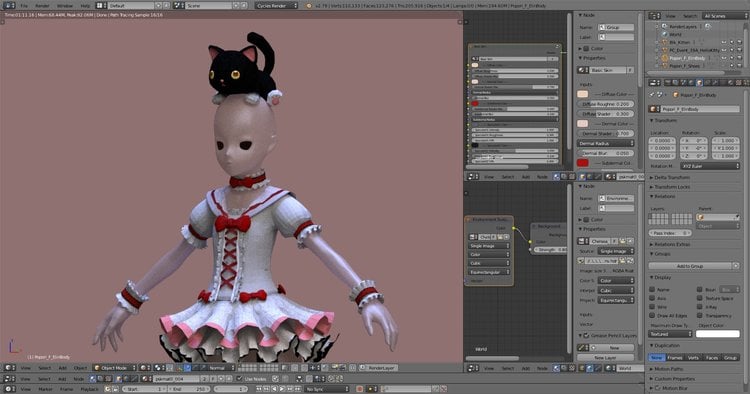Click the node editor type icon bottom left
Screen dimensions: 750x394
click(9, 378)
